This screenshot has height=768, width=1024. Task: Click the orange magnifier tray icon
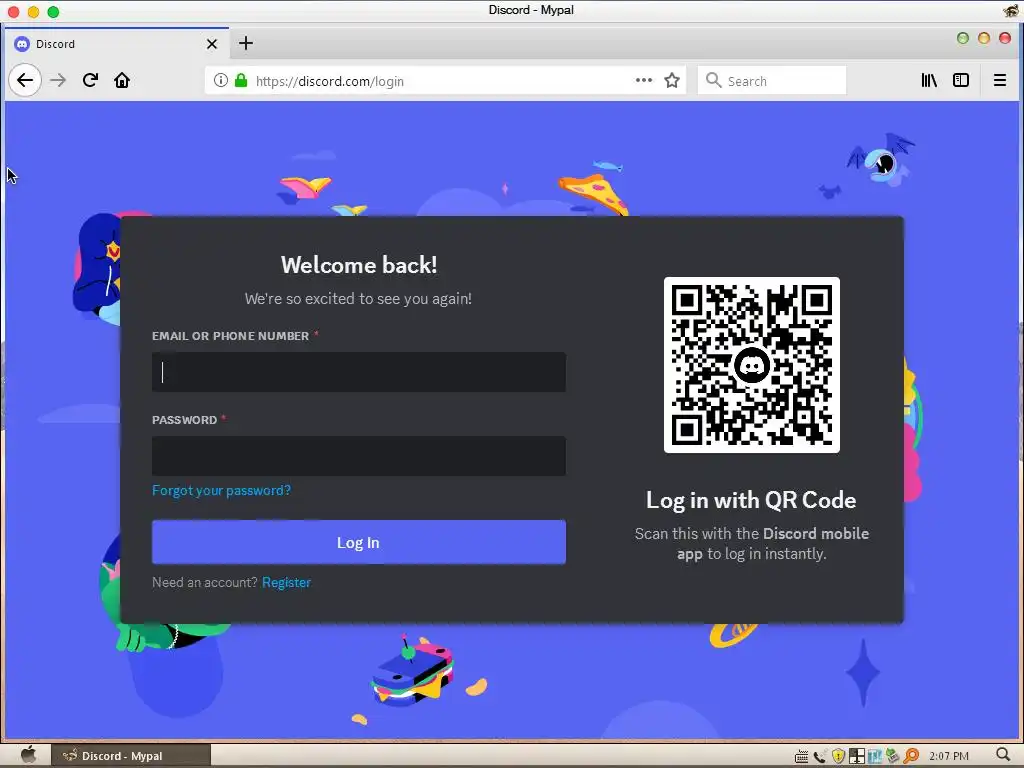(911, 756)
